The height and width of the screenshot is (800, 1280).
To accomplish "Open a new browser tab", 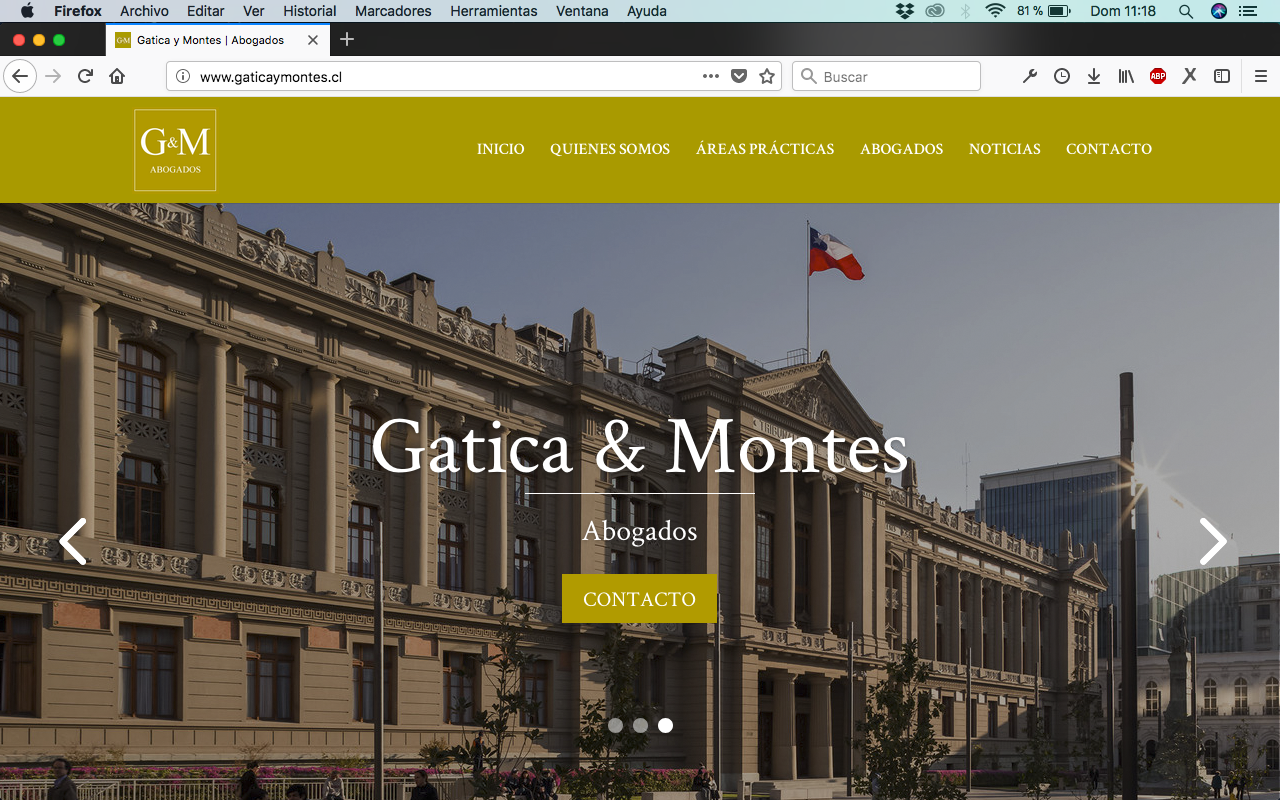I will pyautogui.click(x=347, y=40).
